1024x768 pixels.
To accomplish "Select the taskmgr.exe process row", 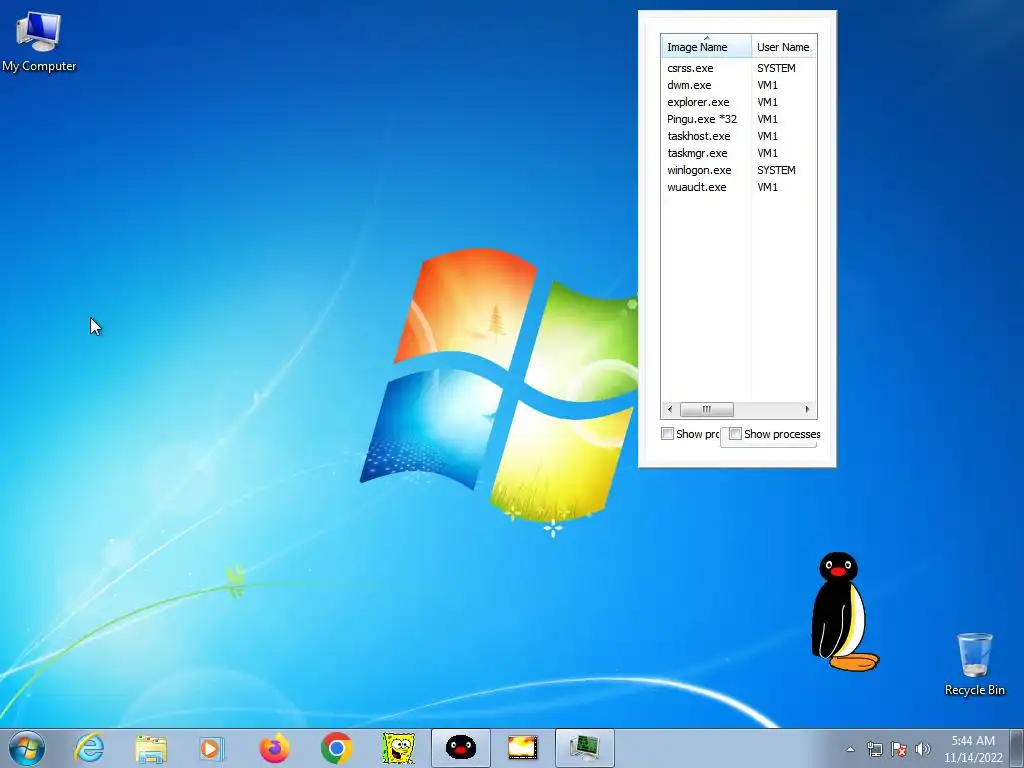I will [x=739, y=153].
